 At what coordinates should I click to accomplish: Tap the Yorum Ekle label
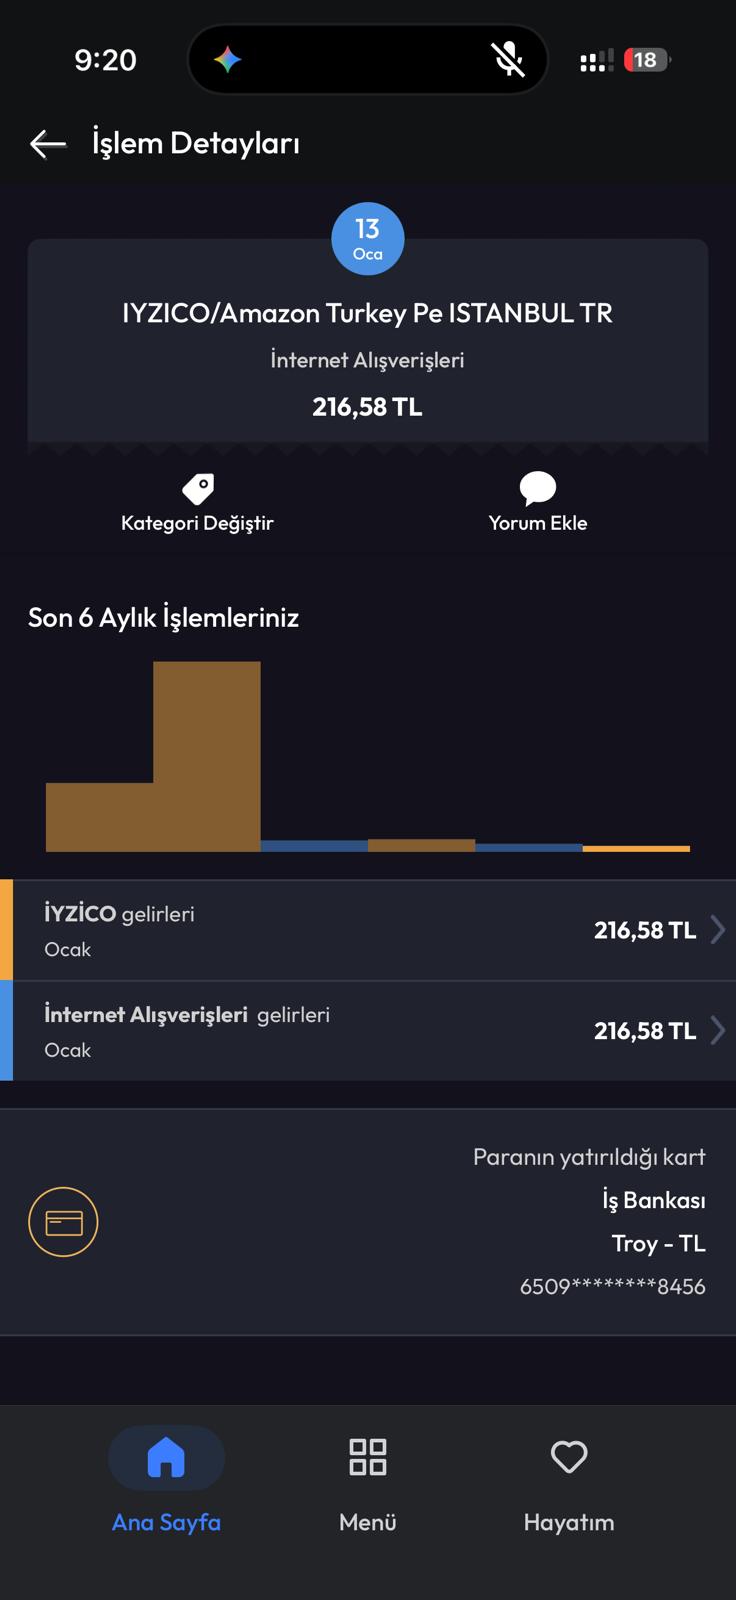point(538,523)
